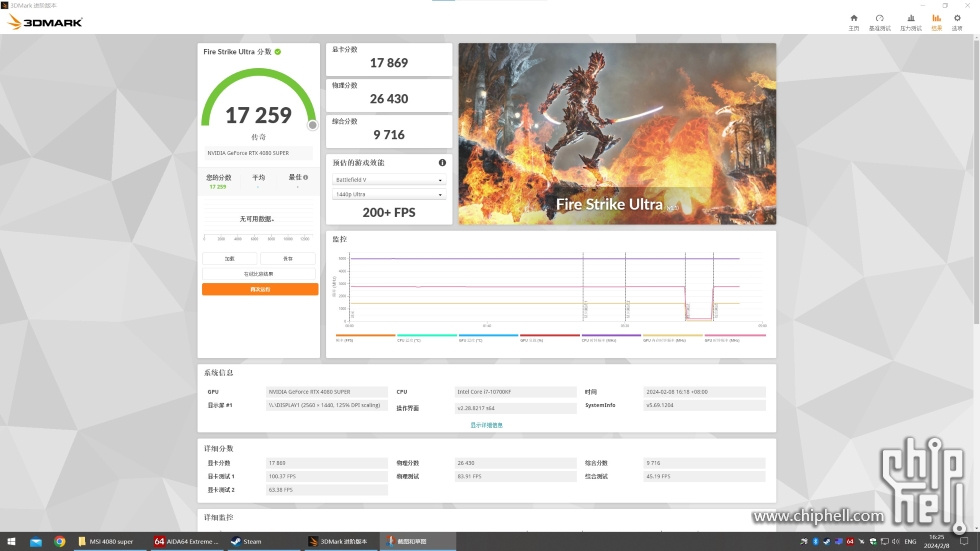Image resolution: width=980 pixels, height=551 pixels.
Task: Open the Benchmarks (基准测试) tab
Action: [879, 22]
